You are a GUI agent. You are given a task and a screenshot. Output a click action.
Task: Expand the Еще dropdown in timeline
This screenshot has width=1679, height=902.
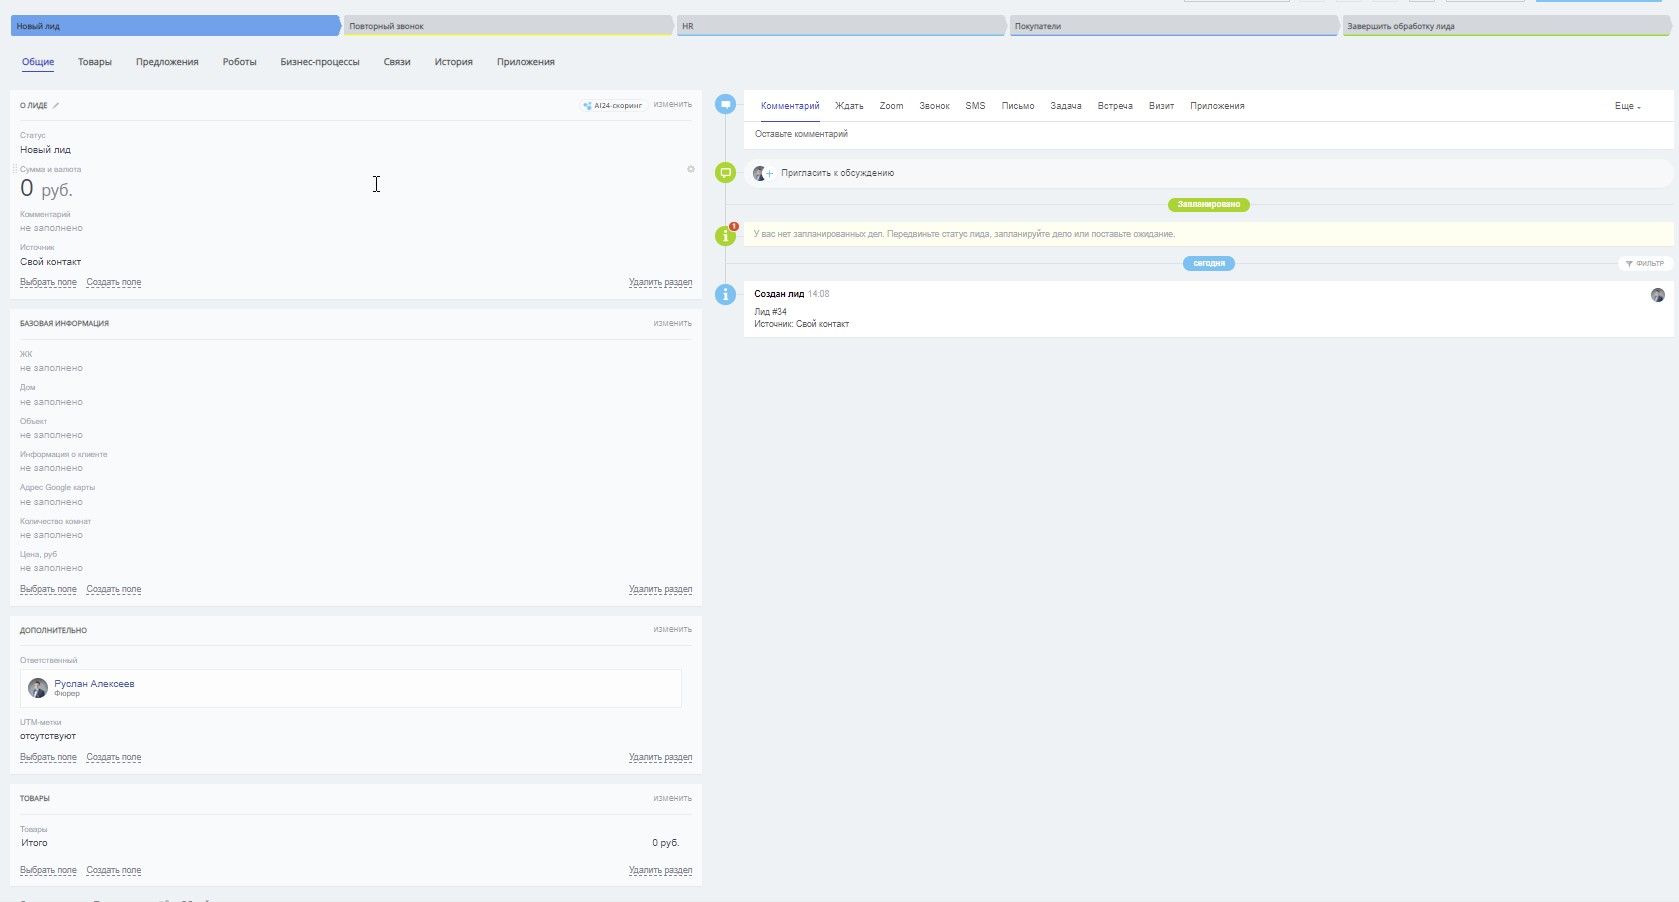click(x=1627, y=106)
